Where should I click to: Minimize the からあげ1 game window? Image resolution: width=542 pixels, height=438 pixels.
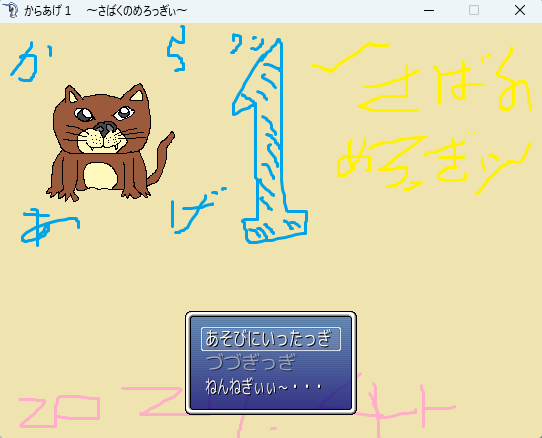tap(429, 11)
